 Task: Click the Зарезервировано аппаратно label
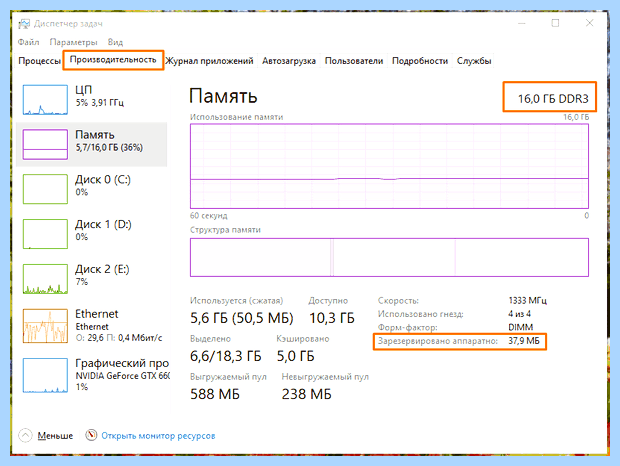(x=438, y=341)
